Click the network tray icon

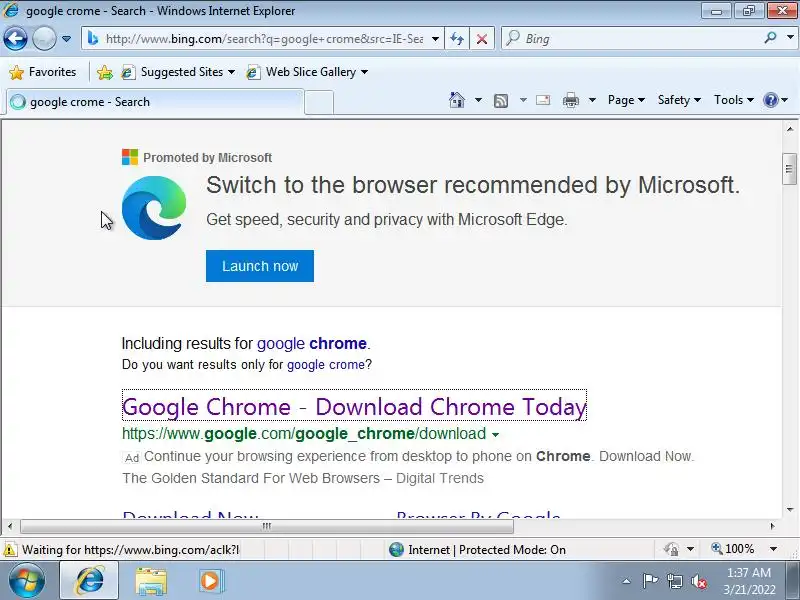pyautogui.click(x=674, y=581)
